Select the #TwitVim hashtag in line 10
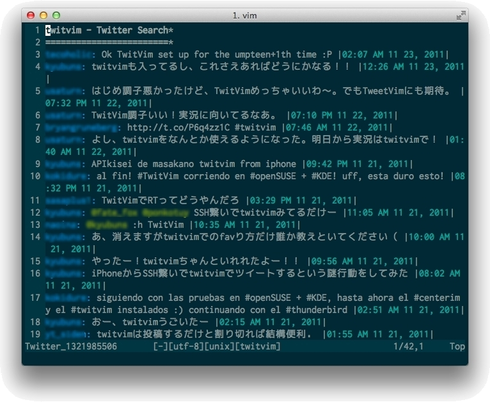The width and height of the screenshot is (490, 402). coord(158,176)
